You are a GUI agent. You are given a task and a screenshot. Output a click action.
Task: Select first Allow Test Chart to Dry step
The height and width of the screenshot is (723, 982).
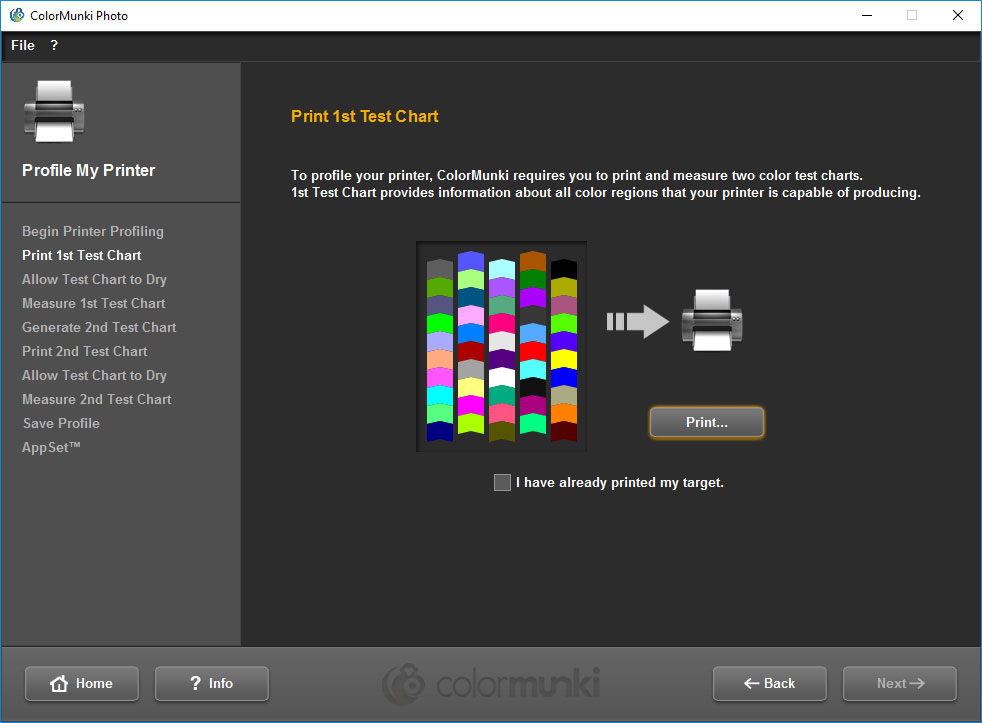(x=94, y=279)
